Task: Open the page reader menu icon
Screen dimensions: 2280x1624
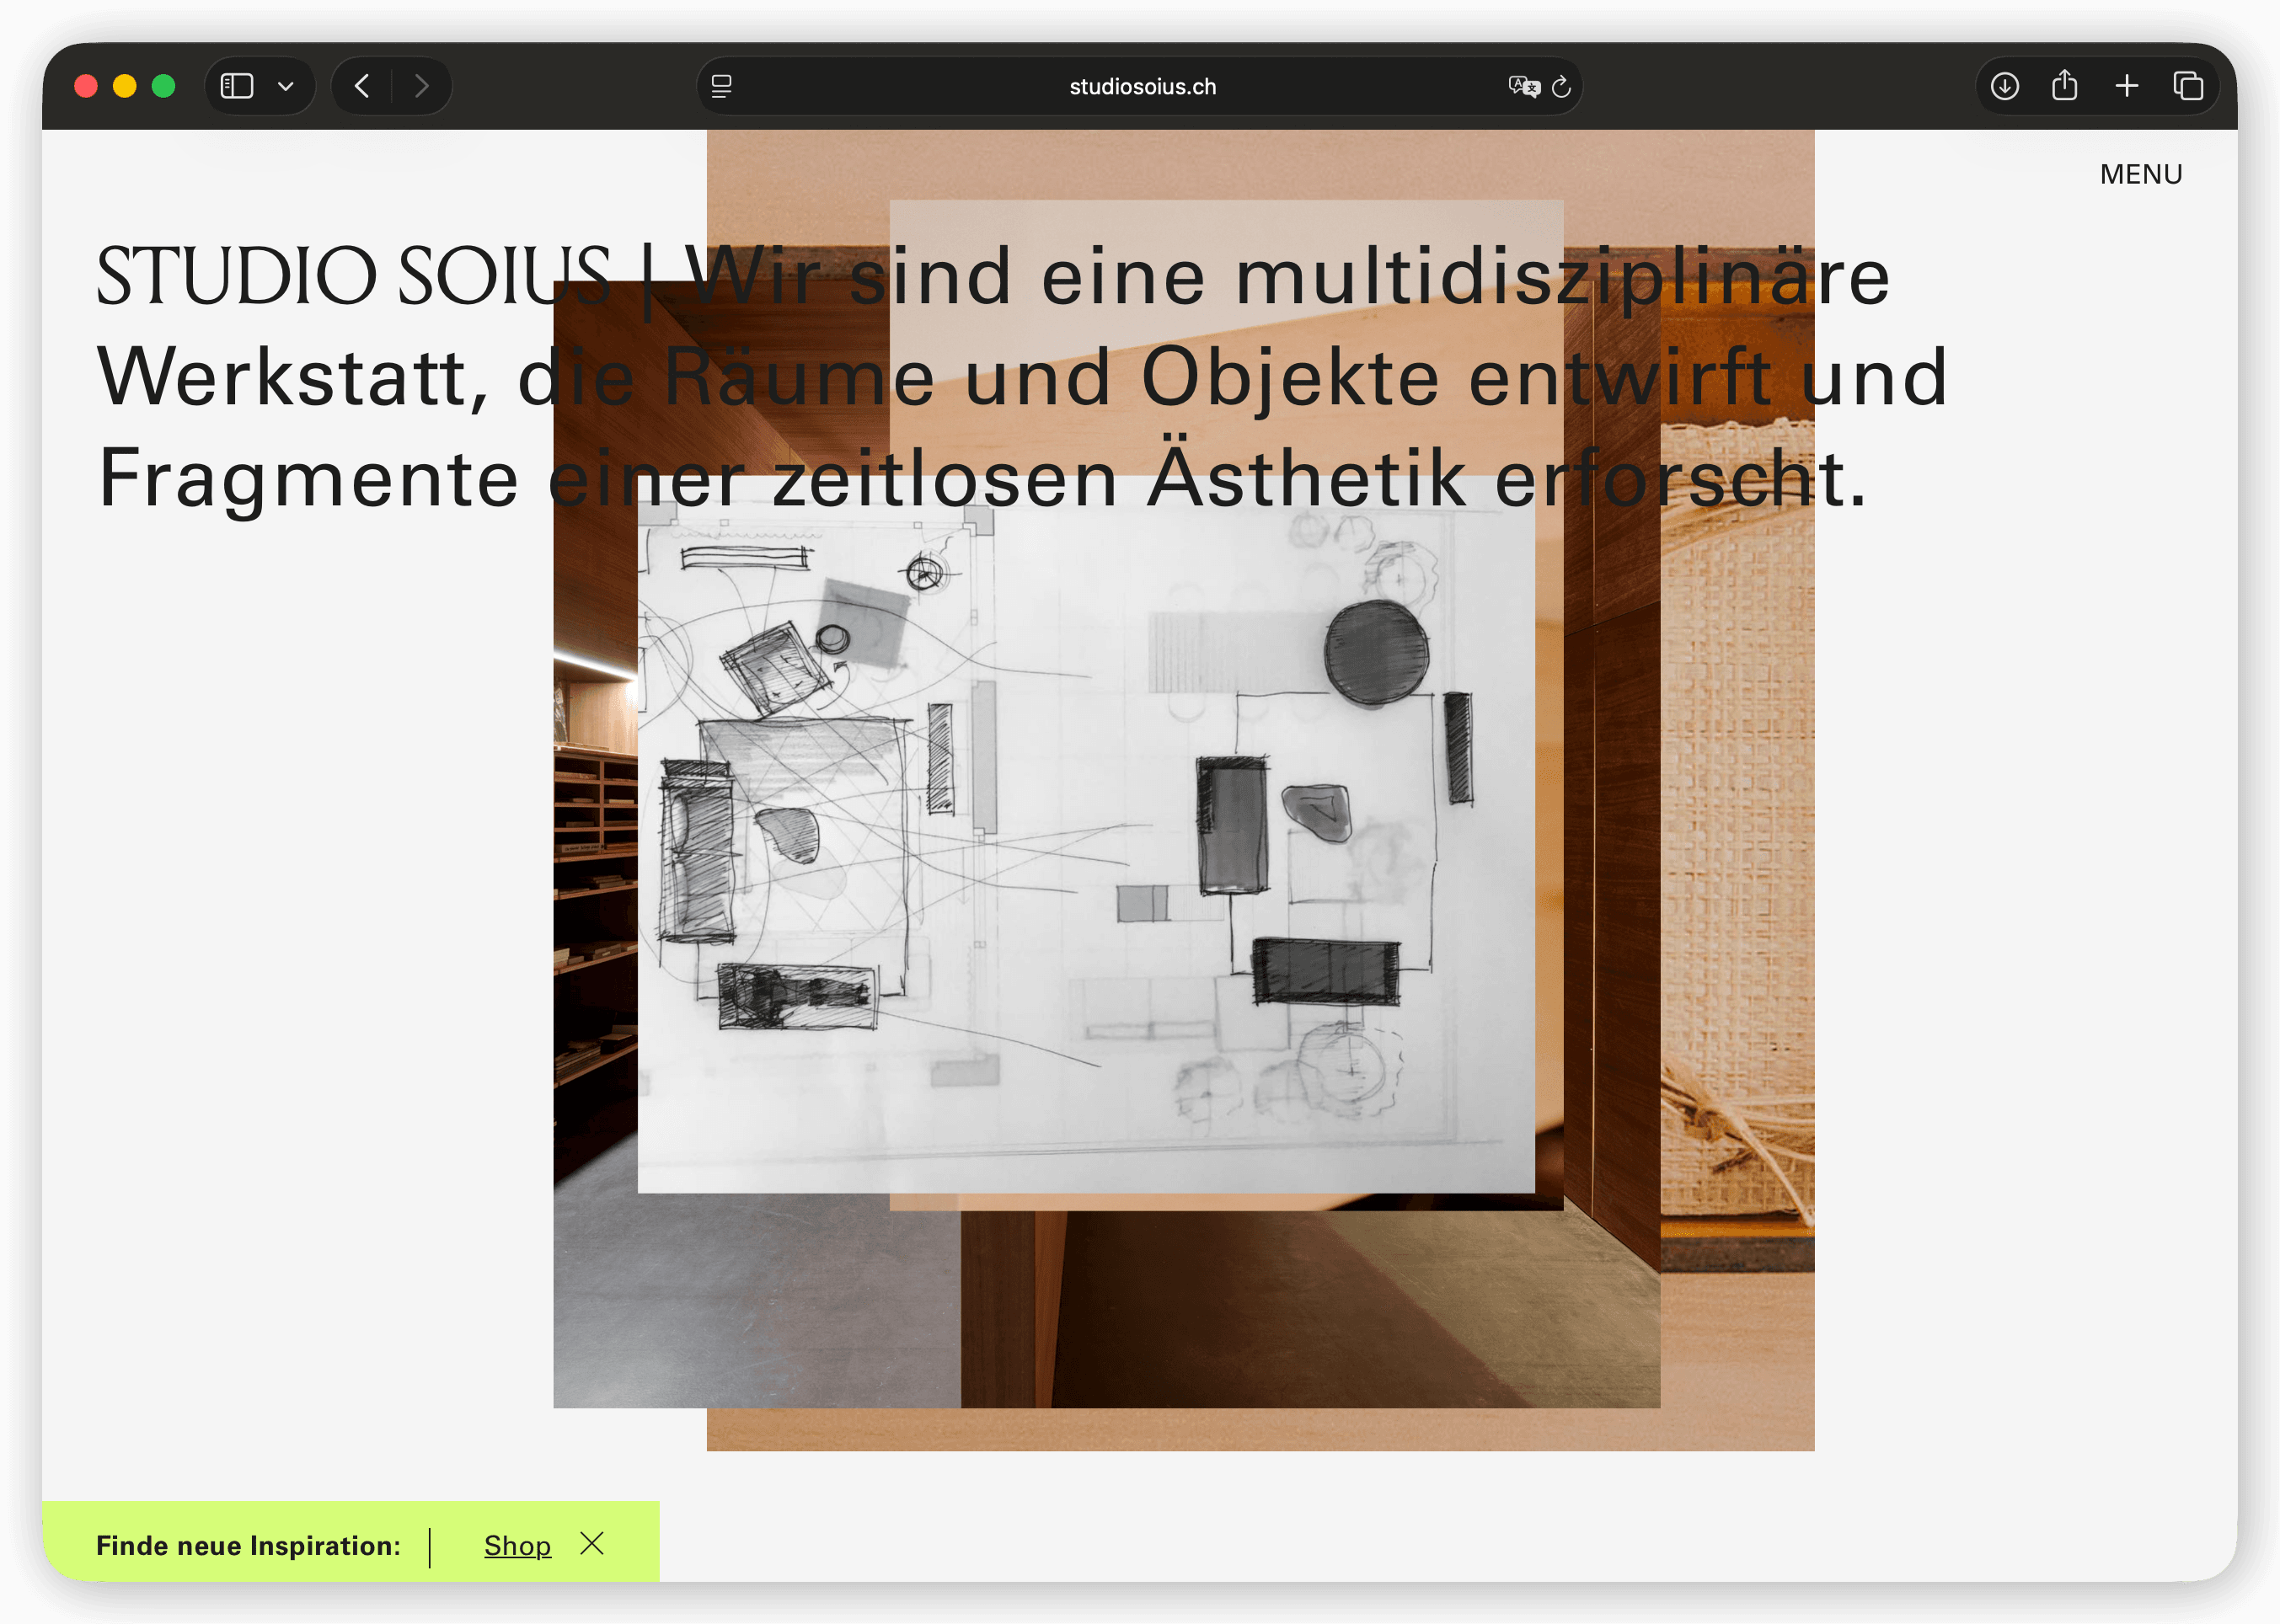Action: click(x=722, y=86)
